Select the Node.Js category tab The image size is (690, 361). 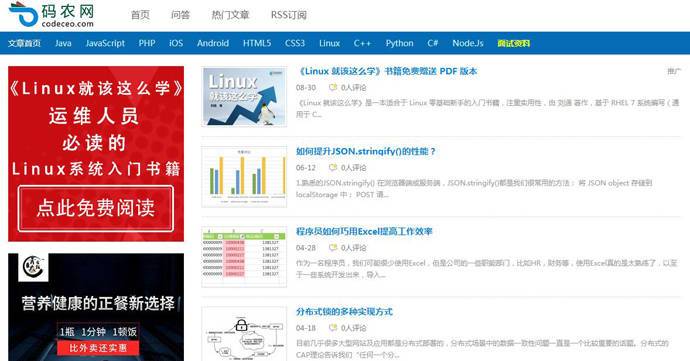pyautogui.click(x=468, y=43)
